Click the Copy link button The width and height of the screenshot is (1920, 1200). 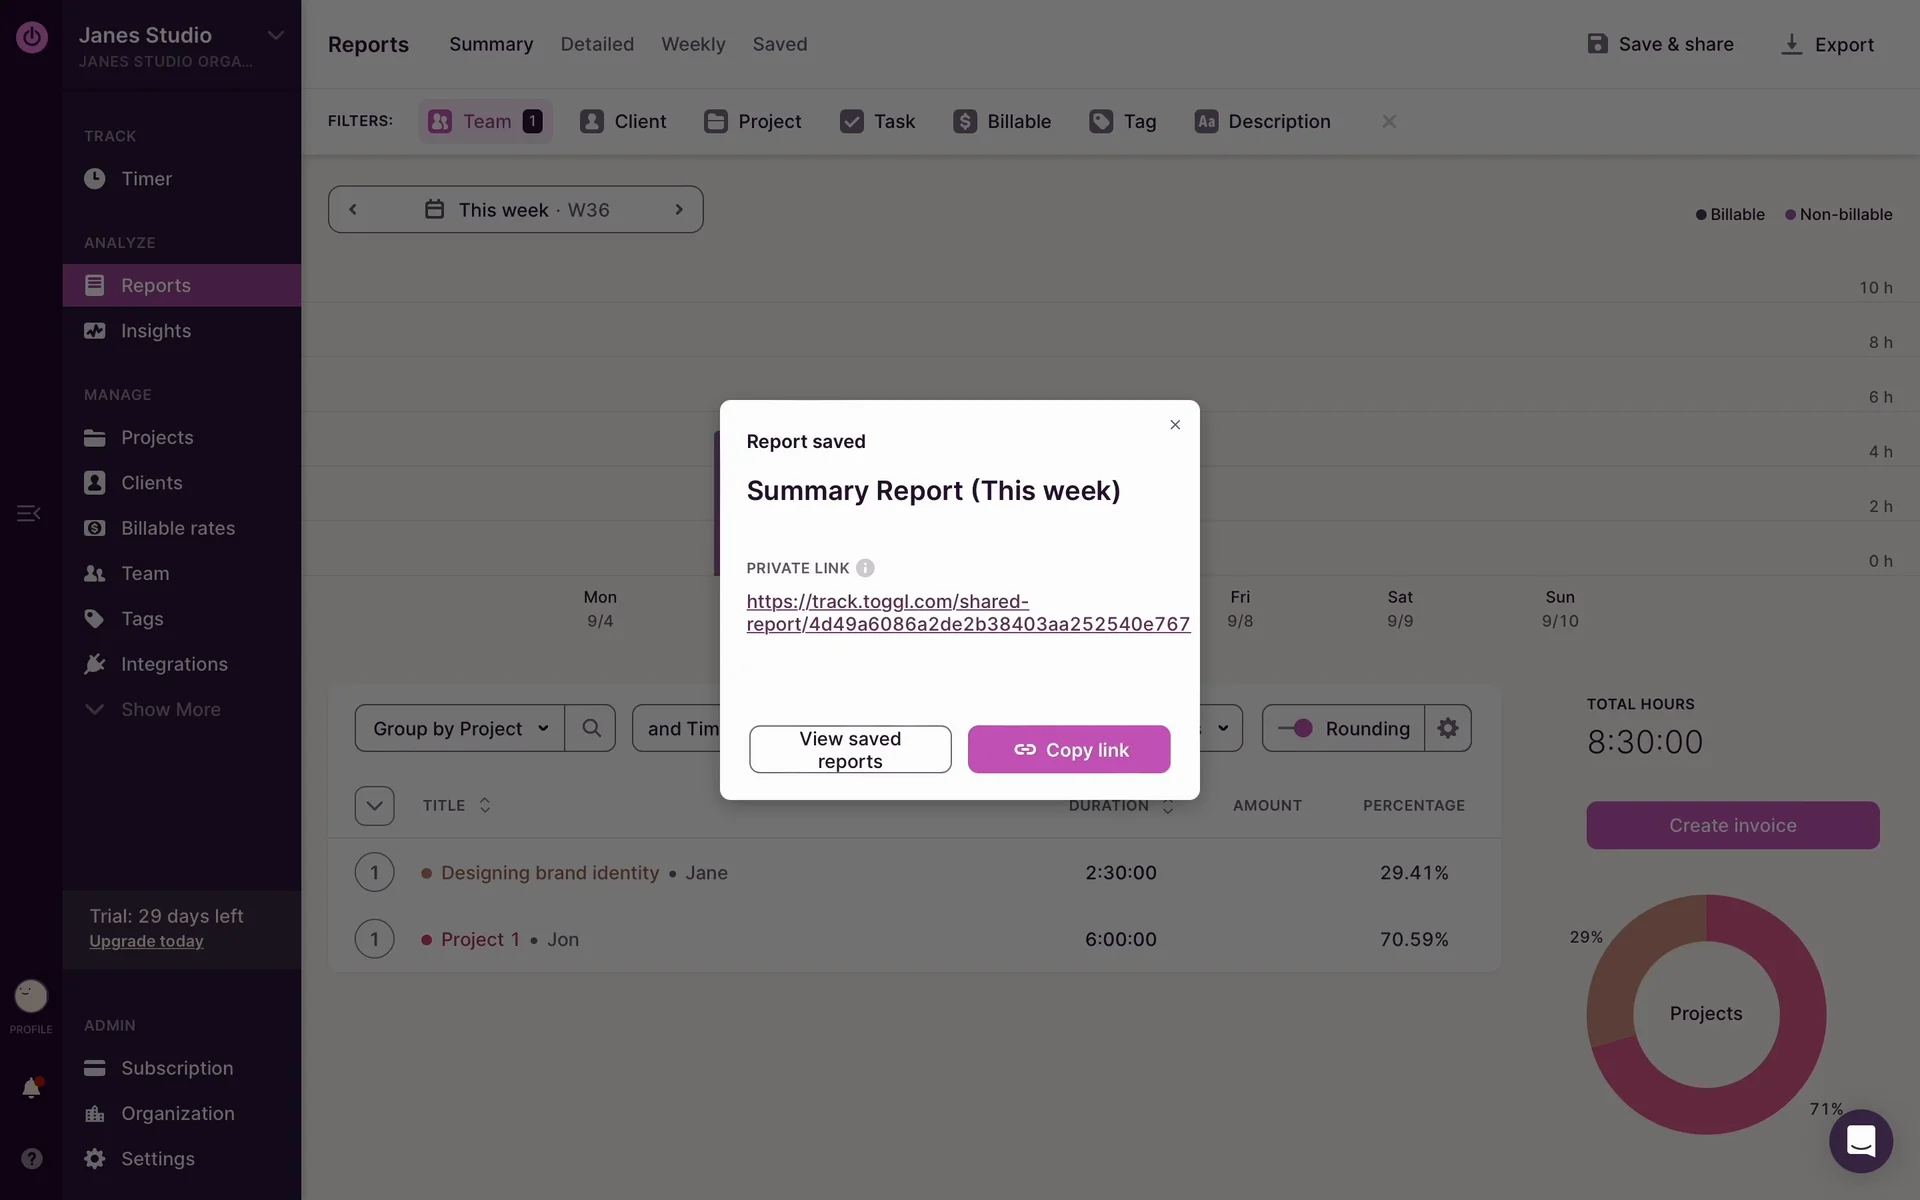click(1069, 749)
